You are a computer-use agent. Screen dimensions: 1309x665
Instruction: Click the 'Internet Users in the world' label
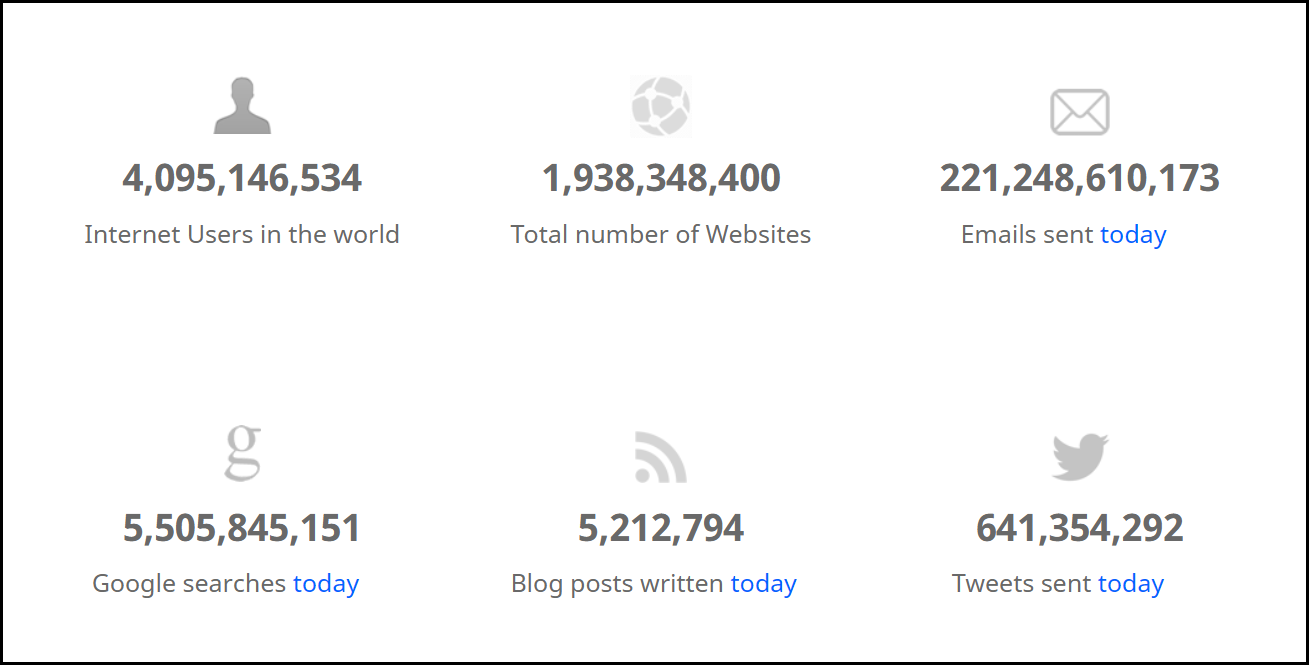click(x=242, y=235)
